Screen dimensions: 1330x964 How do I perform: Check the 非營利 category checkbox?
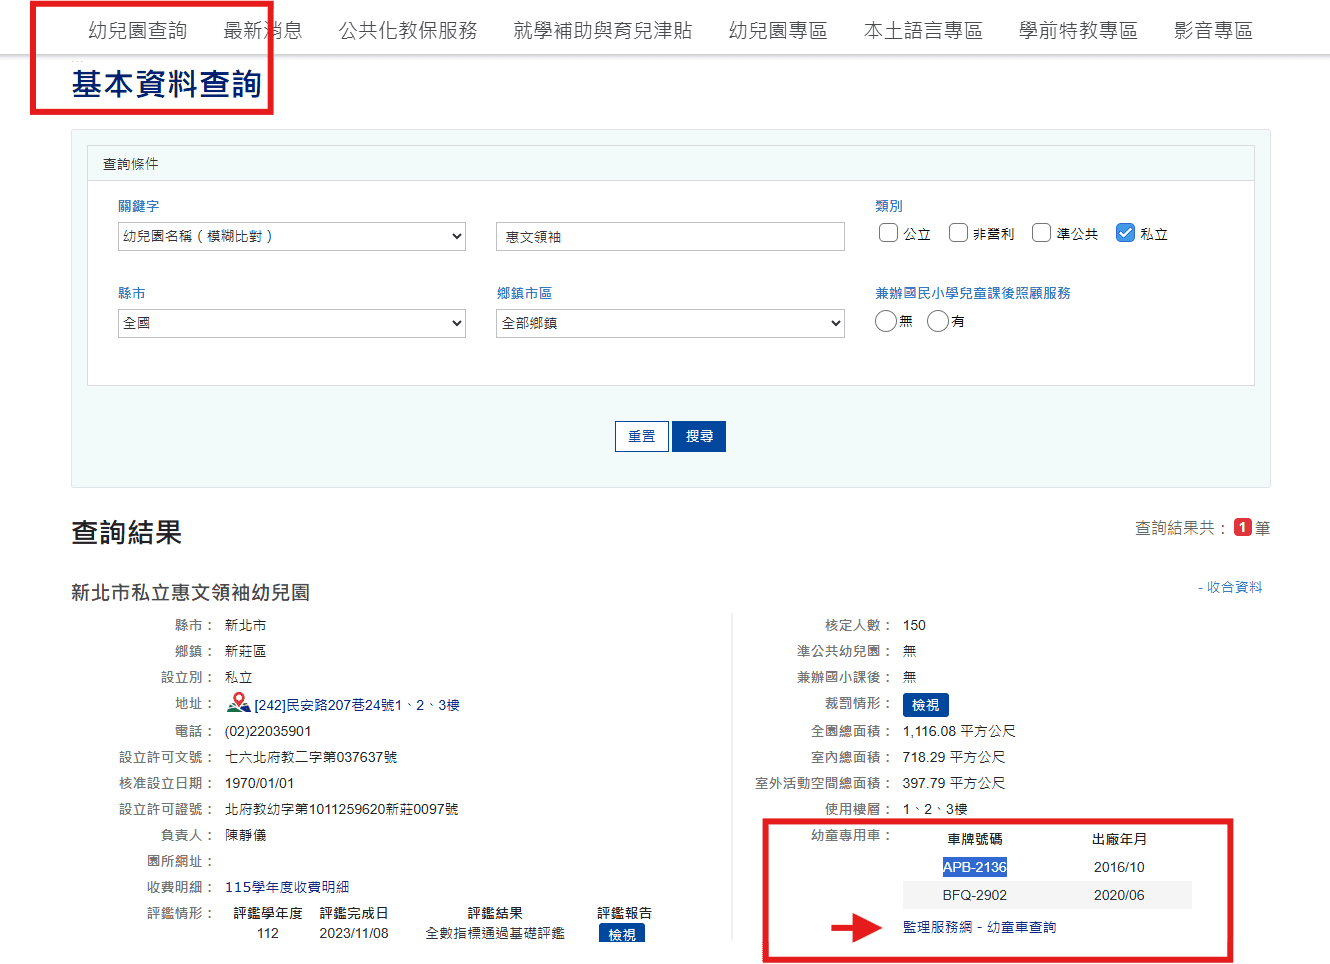click(958, 233)
